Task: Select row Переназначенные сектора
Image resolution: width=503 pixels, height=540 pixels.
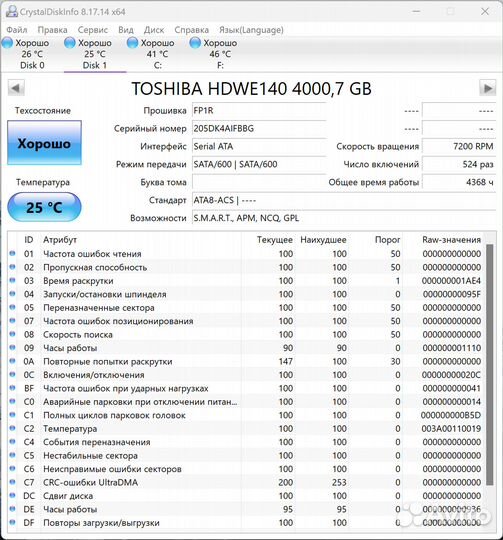Action: pyautogui.click(x=246, y=308)
